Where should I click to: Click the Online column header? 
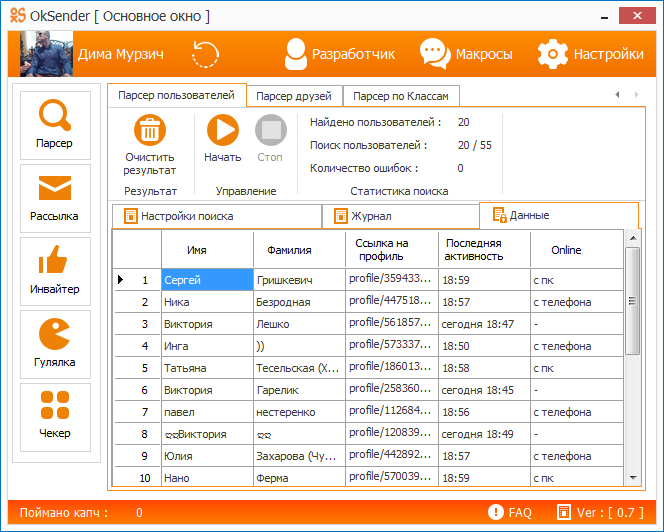click(x=577, y=249)
